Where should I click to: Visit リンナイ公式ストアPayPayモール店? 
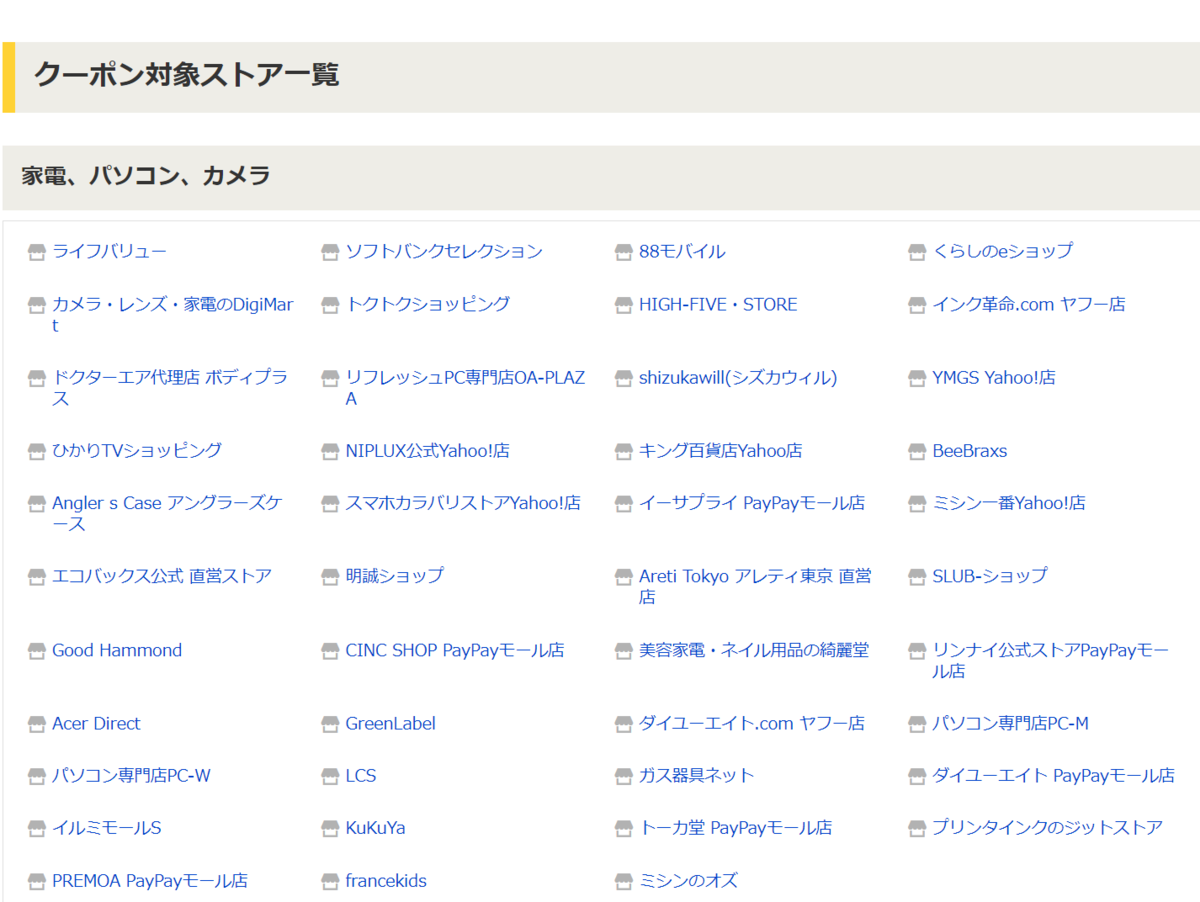pos(1051,661)
